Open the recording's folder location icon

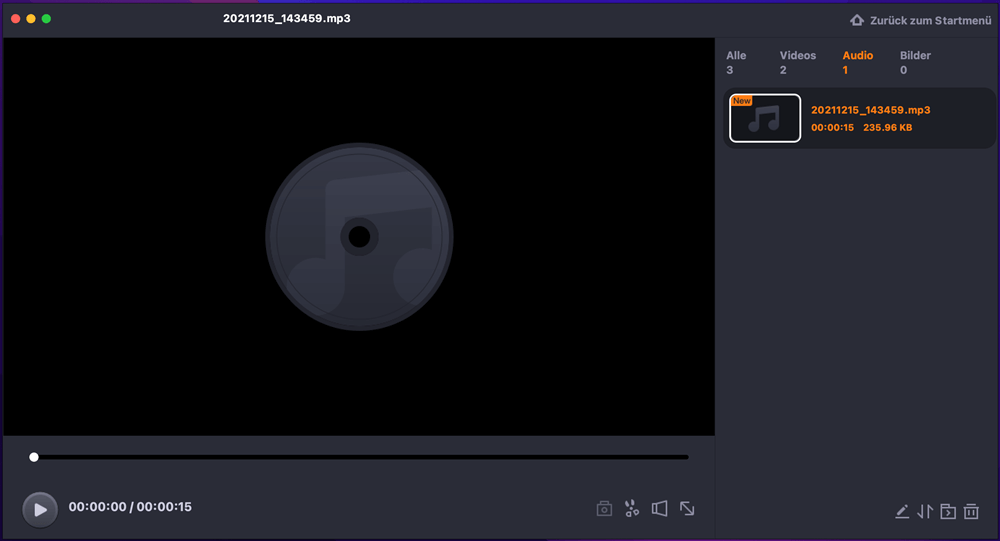(x=948, y=511)
